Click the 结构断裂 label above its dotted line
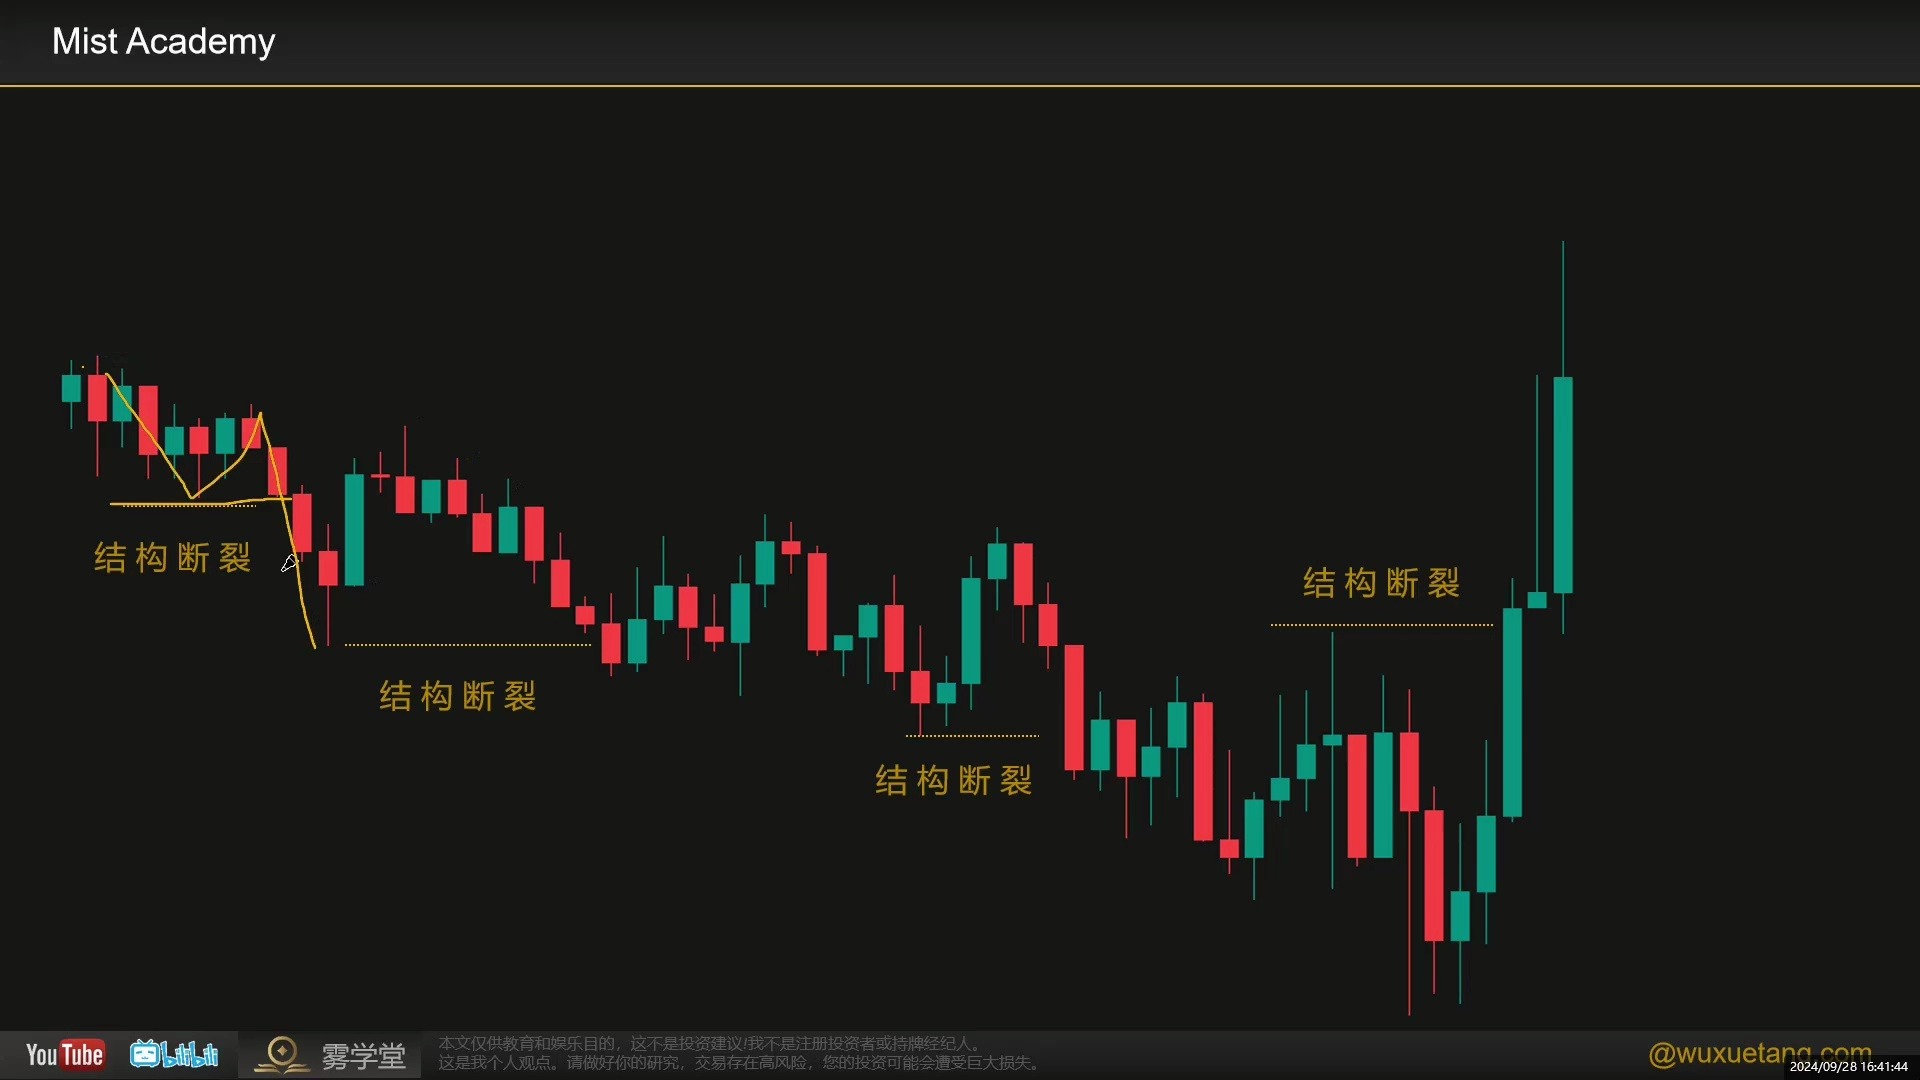Viewport: 1920px width, 1080px height. [x=1381, y=583]
